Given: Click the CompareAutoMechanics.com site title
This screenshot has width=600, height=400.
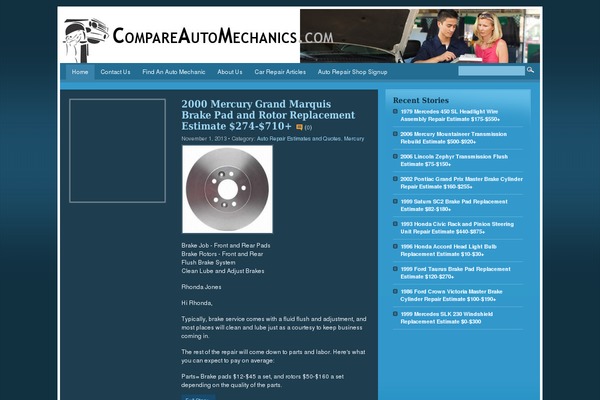Looking at the screenshot, I should tap(223, 36).
